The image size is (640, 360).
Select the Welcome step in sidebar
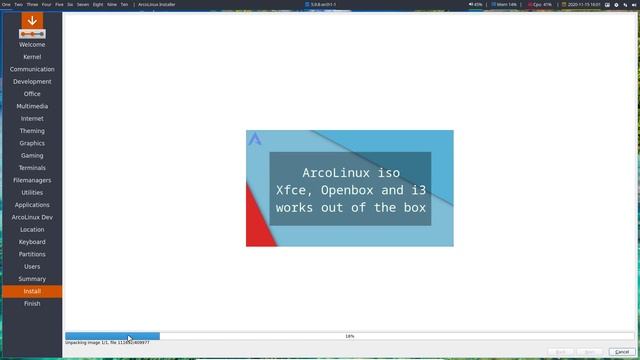(x=32, y=44)
